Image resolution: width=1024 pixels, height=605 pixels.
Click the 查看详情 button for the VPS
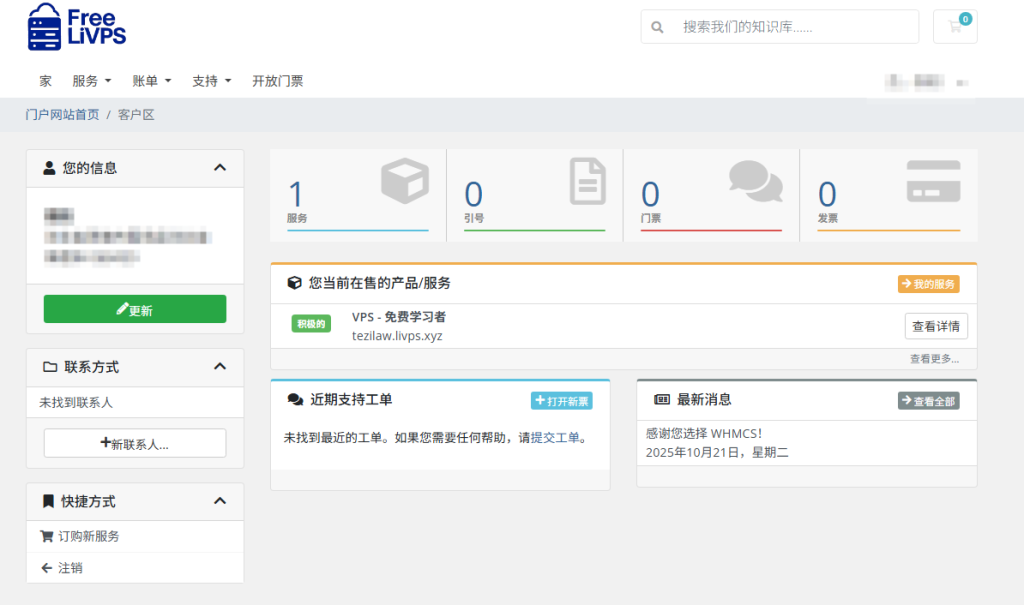(x=935, y=326)
